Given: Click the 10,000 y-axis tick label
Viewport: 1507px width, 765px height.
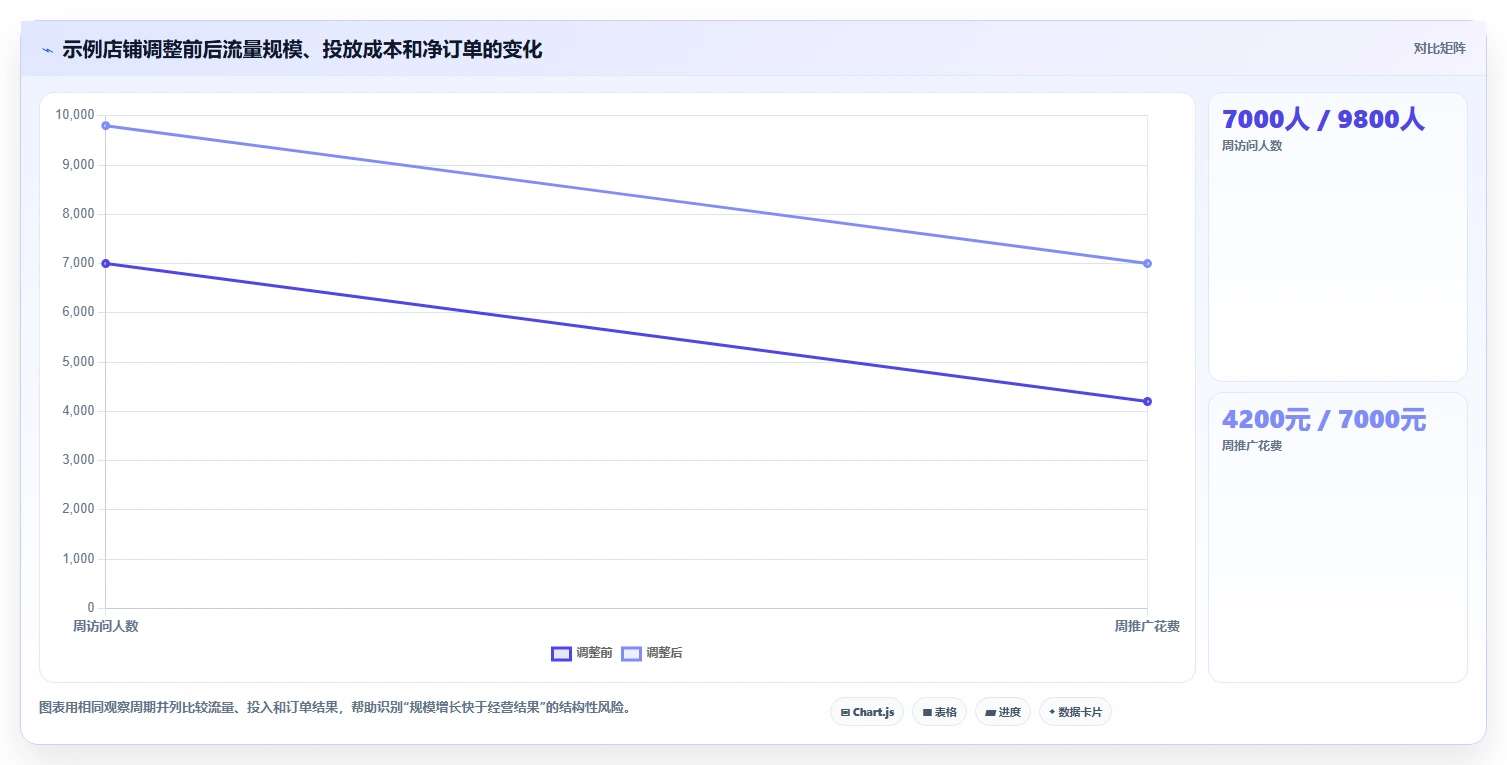Looking at the screenshot, I should pyautogui.click(x=75, y=115).
